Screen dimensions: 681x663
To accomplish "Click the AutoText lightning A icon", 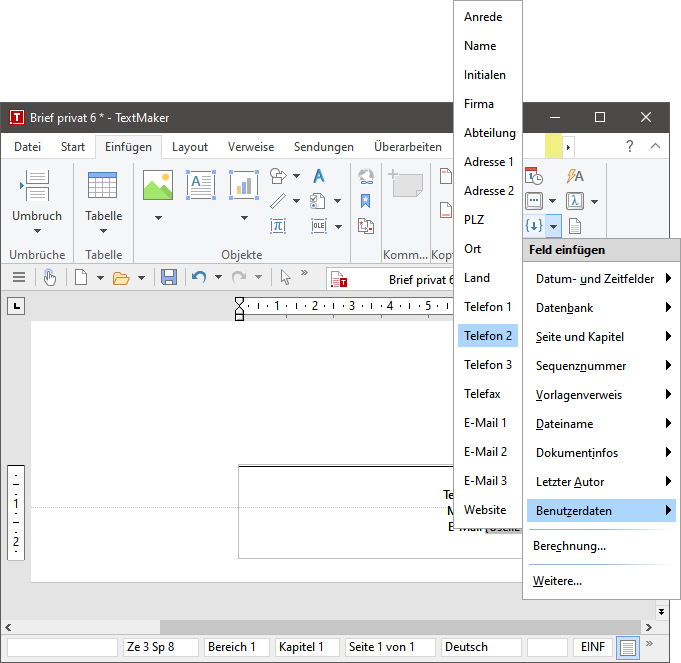I will pyautogui.click(x=575, y=176).
